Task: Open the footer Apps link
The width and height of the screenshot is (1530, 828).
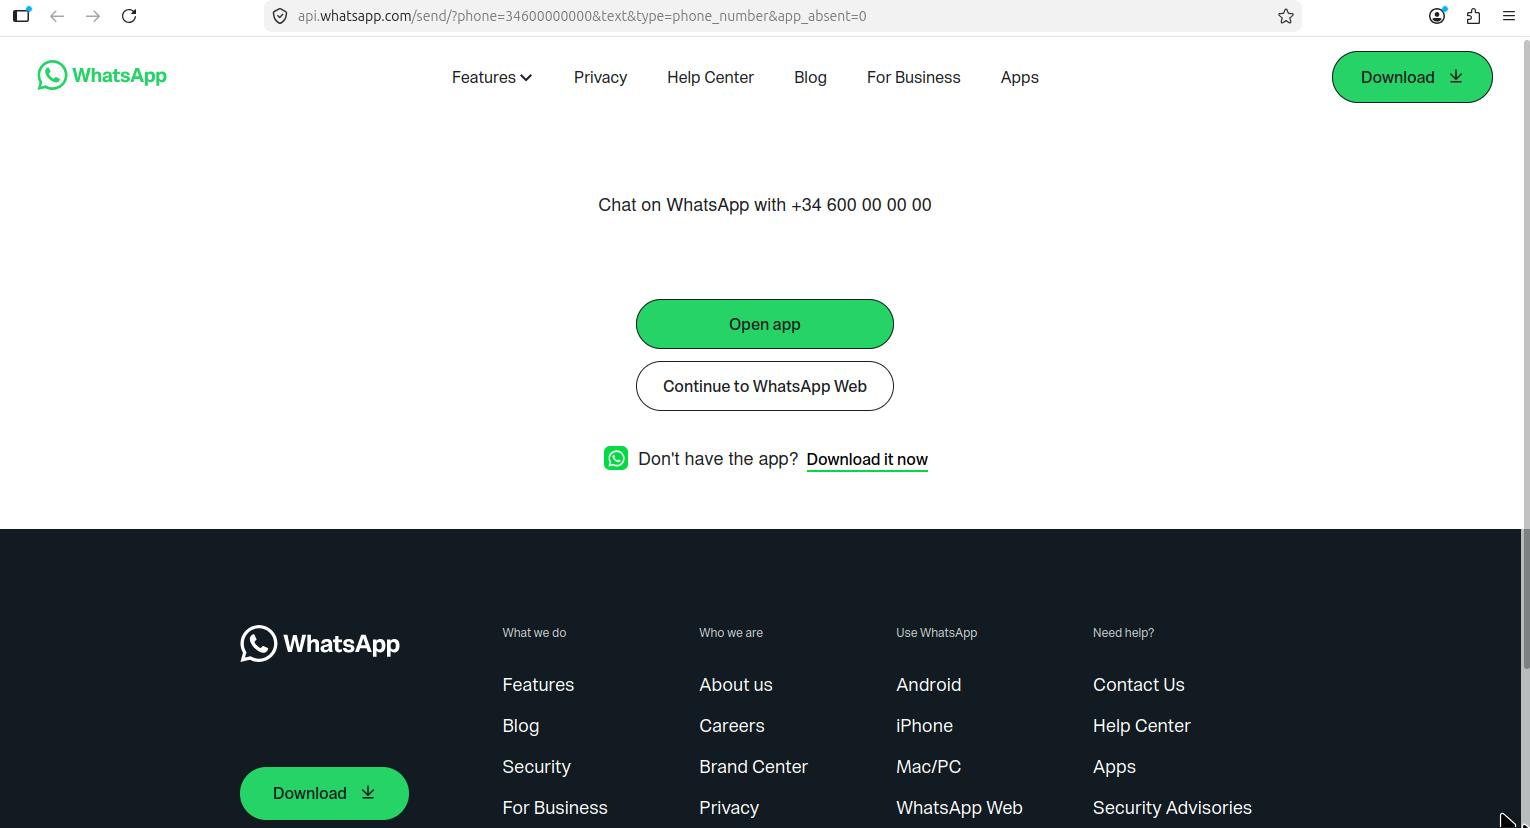Action: click(x=1114, y=767)
